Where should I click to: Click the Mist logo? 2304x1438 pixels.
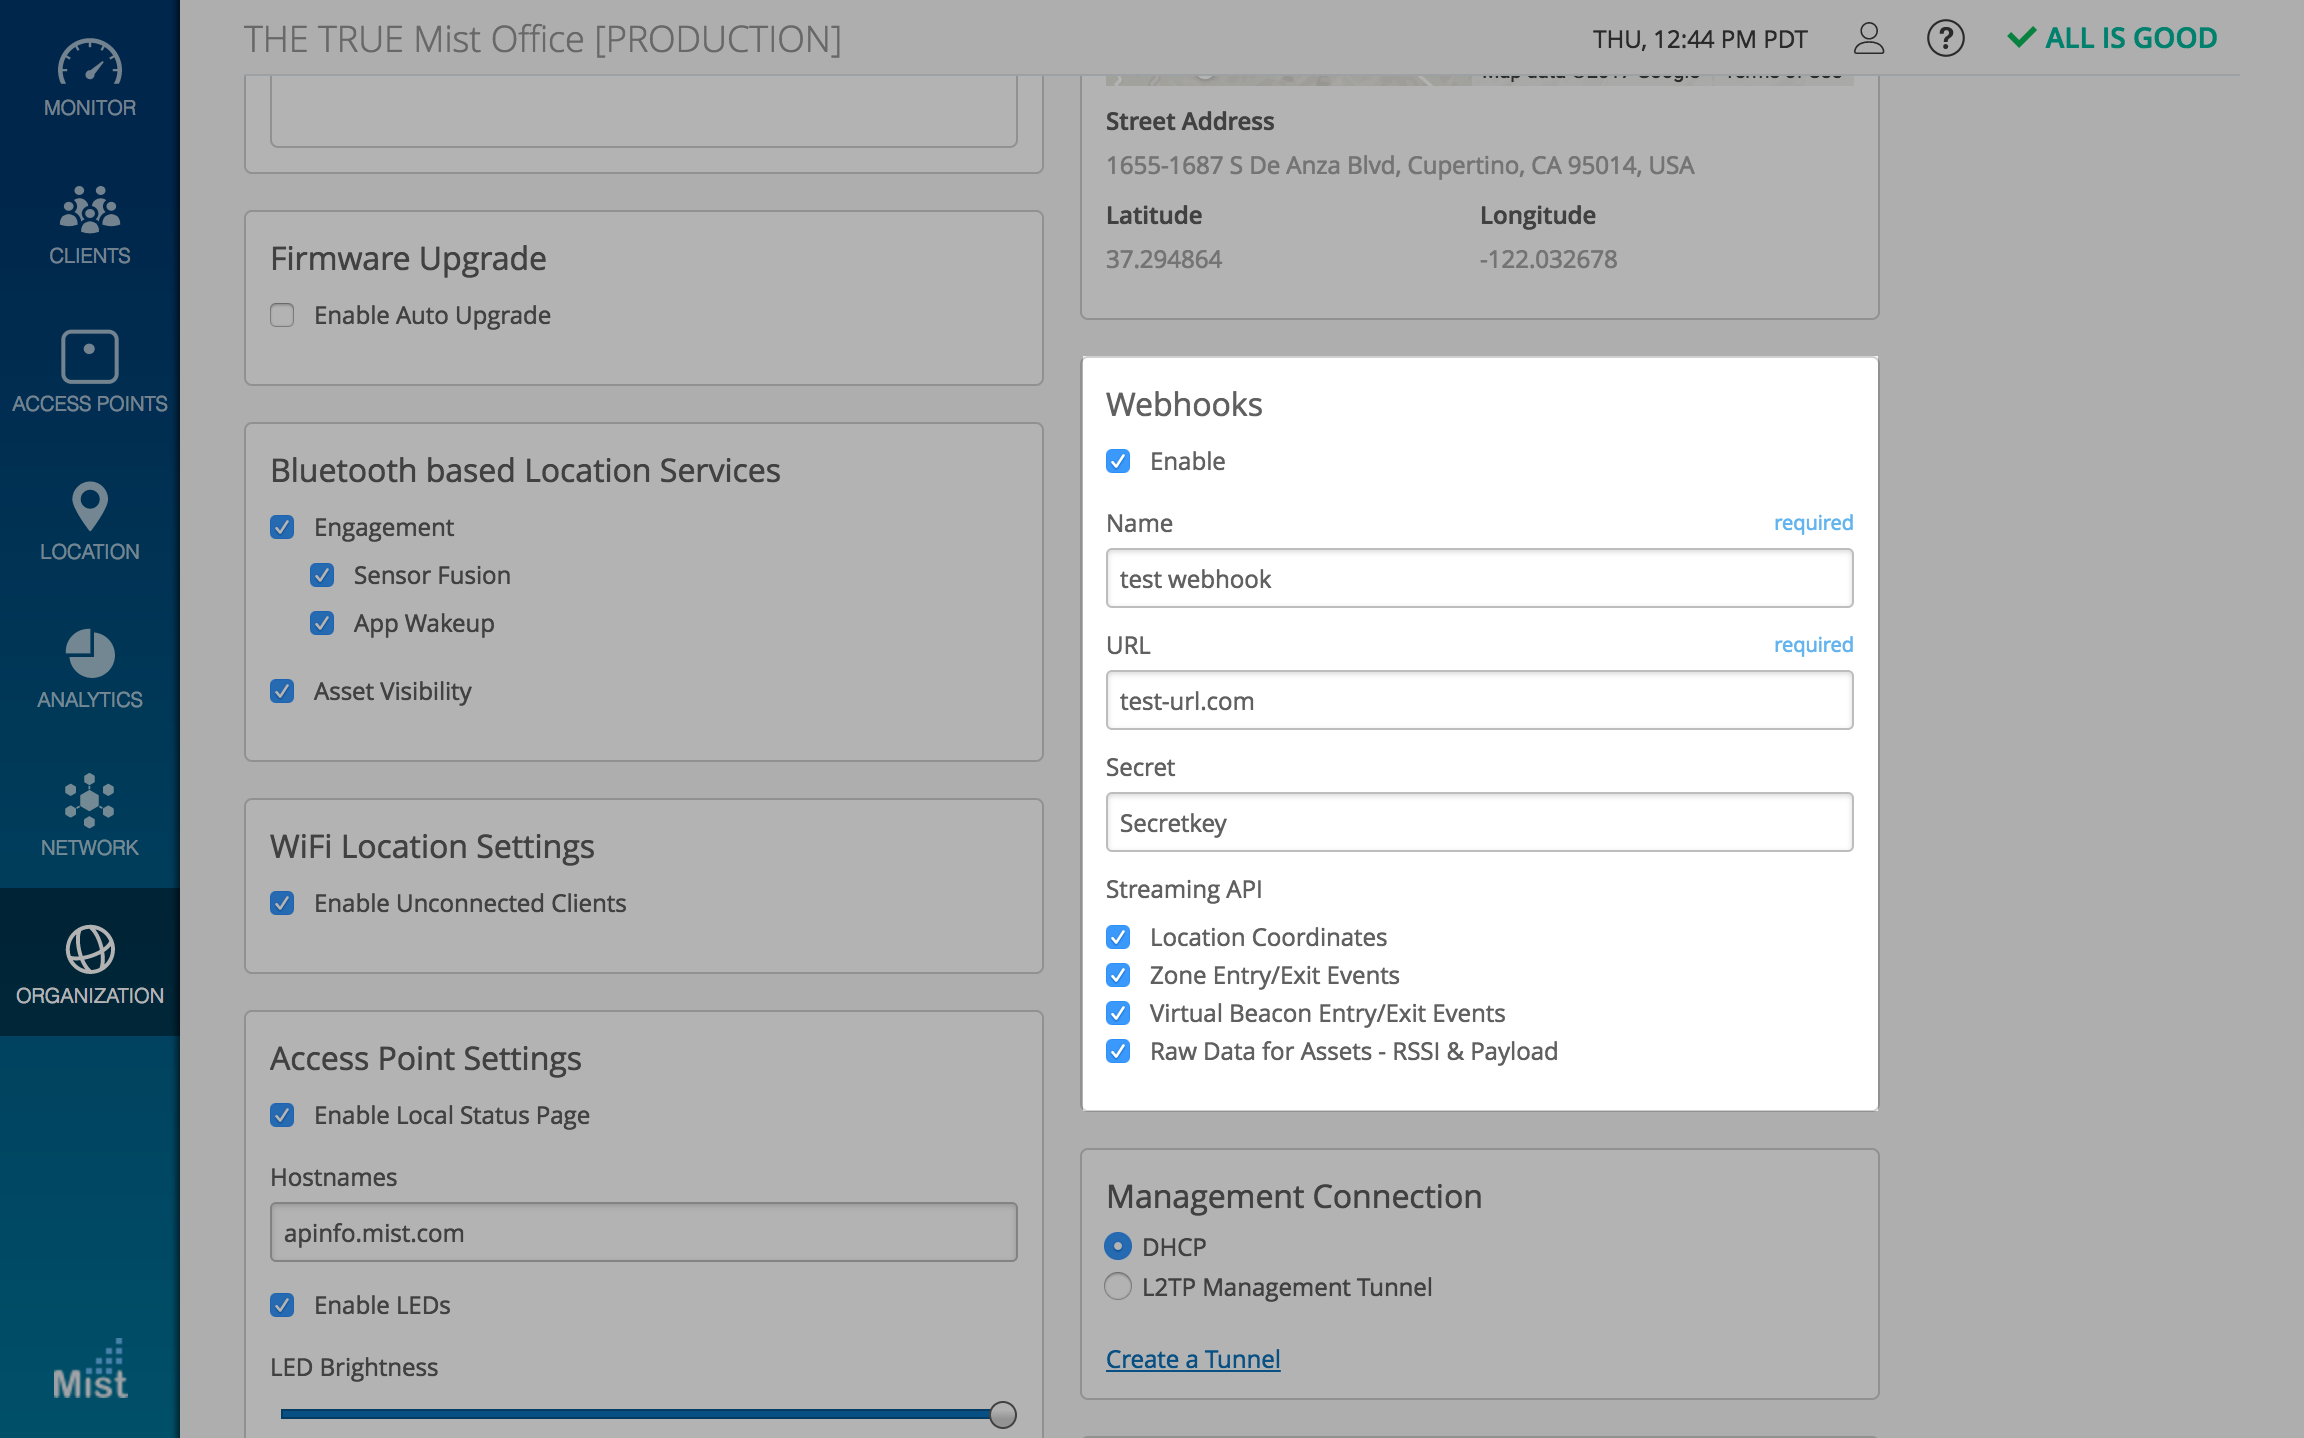point(89,1371)
